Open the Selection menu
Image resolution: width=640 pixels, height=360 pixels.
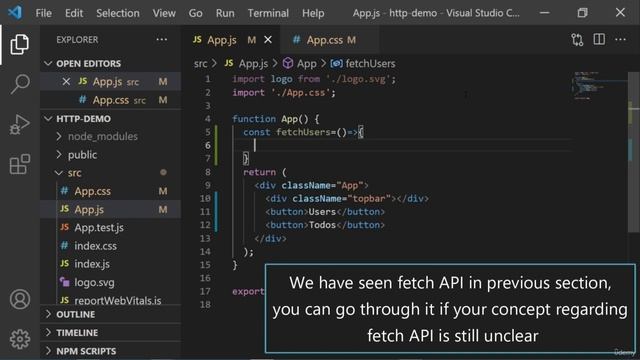tap(118, 13)
